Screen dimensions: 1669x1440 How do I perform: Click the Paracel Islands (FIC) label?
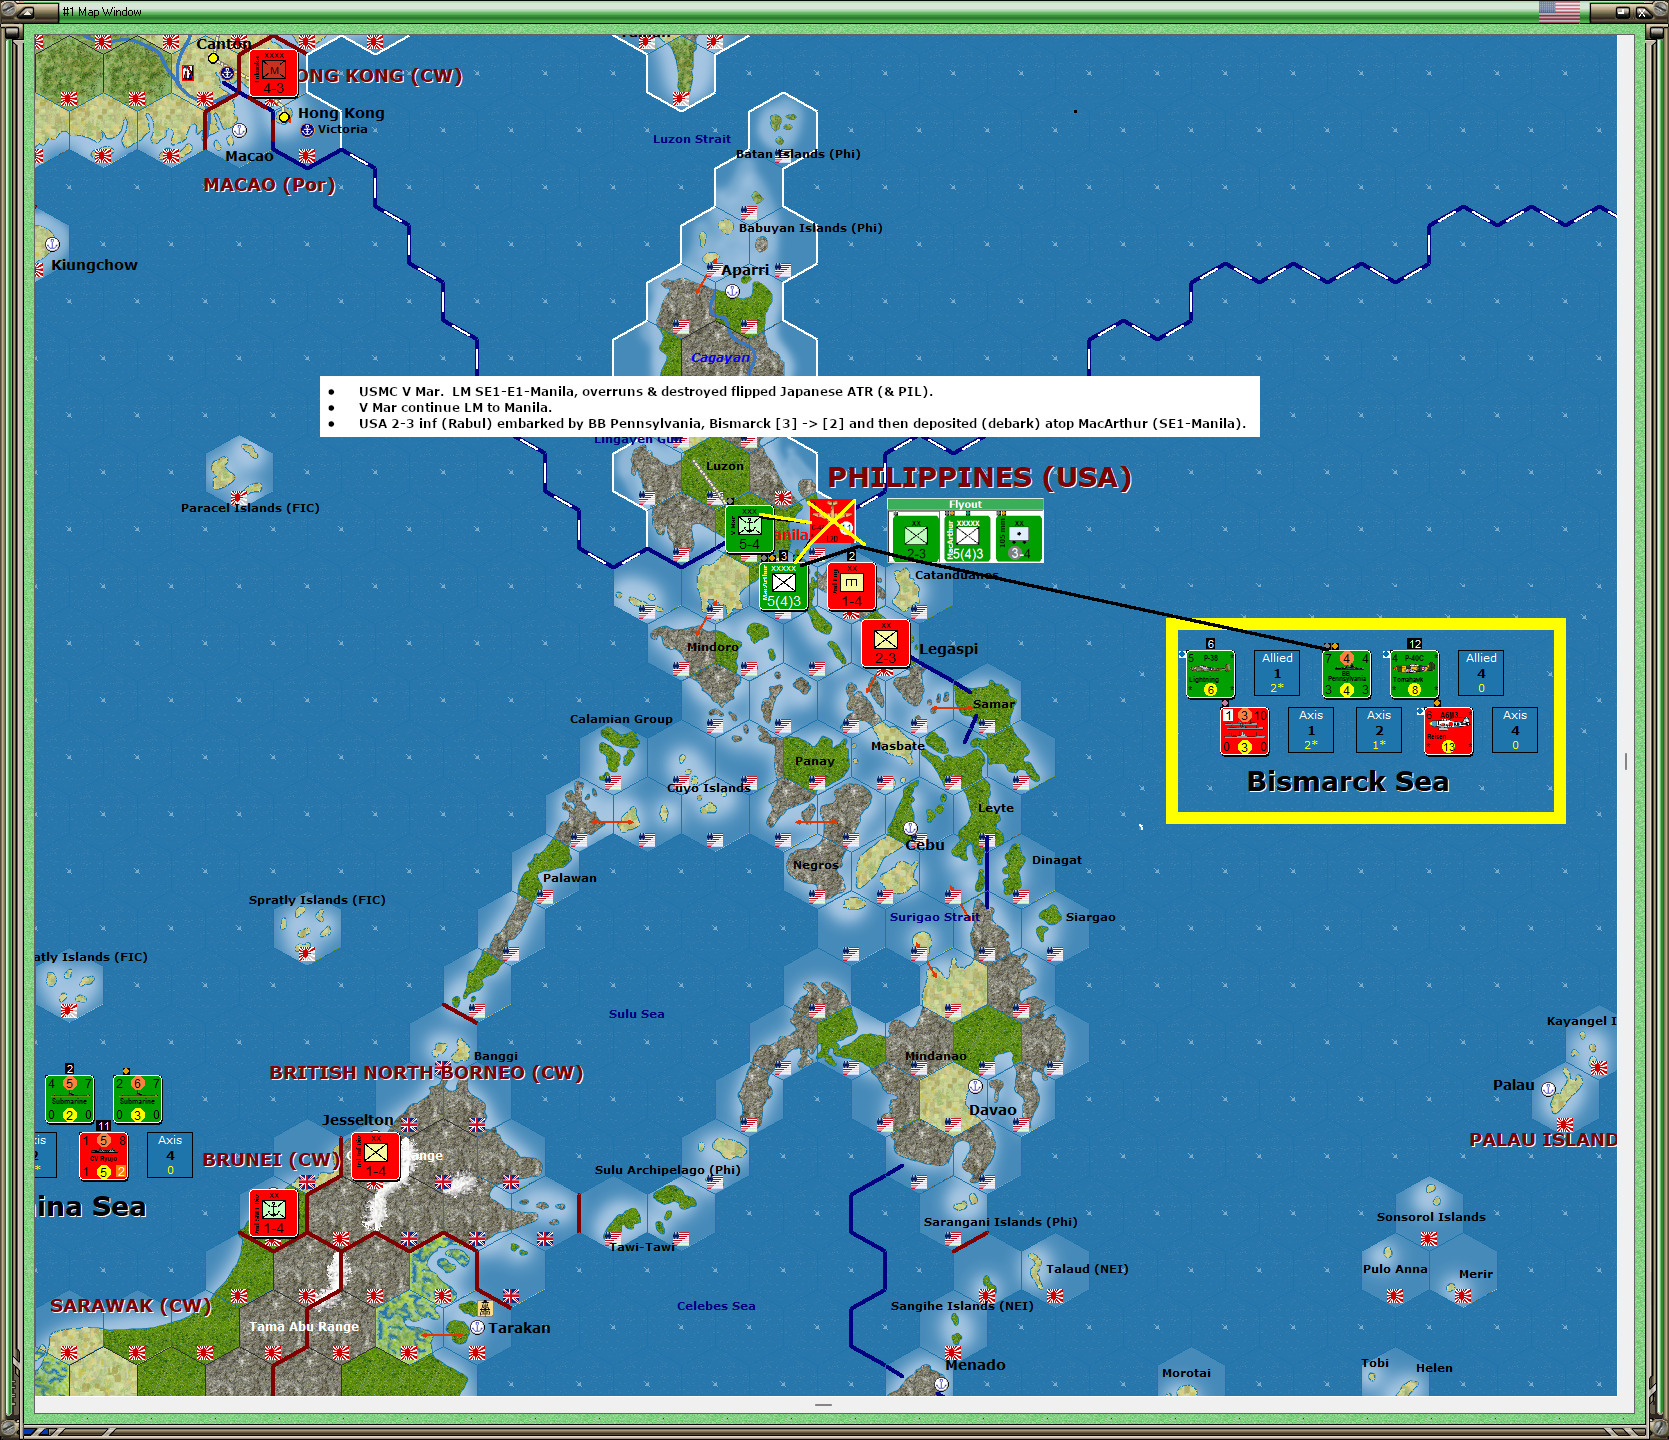[x=250, y=508]
